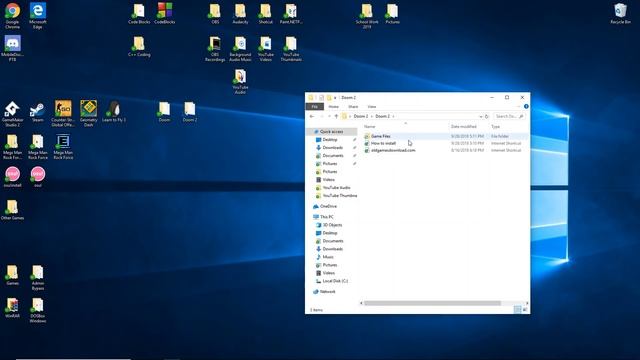
Task: Refresh the Explorer address bar
Action: point(487,116)
